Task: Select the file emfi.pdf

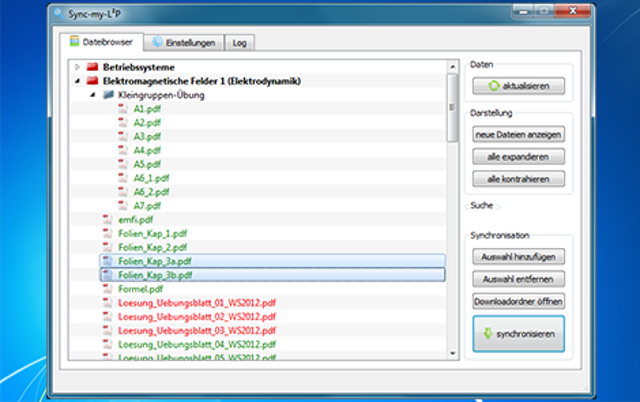Action: 136,220
